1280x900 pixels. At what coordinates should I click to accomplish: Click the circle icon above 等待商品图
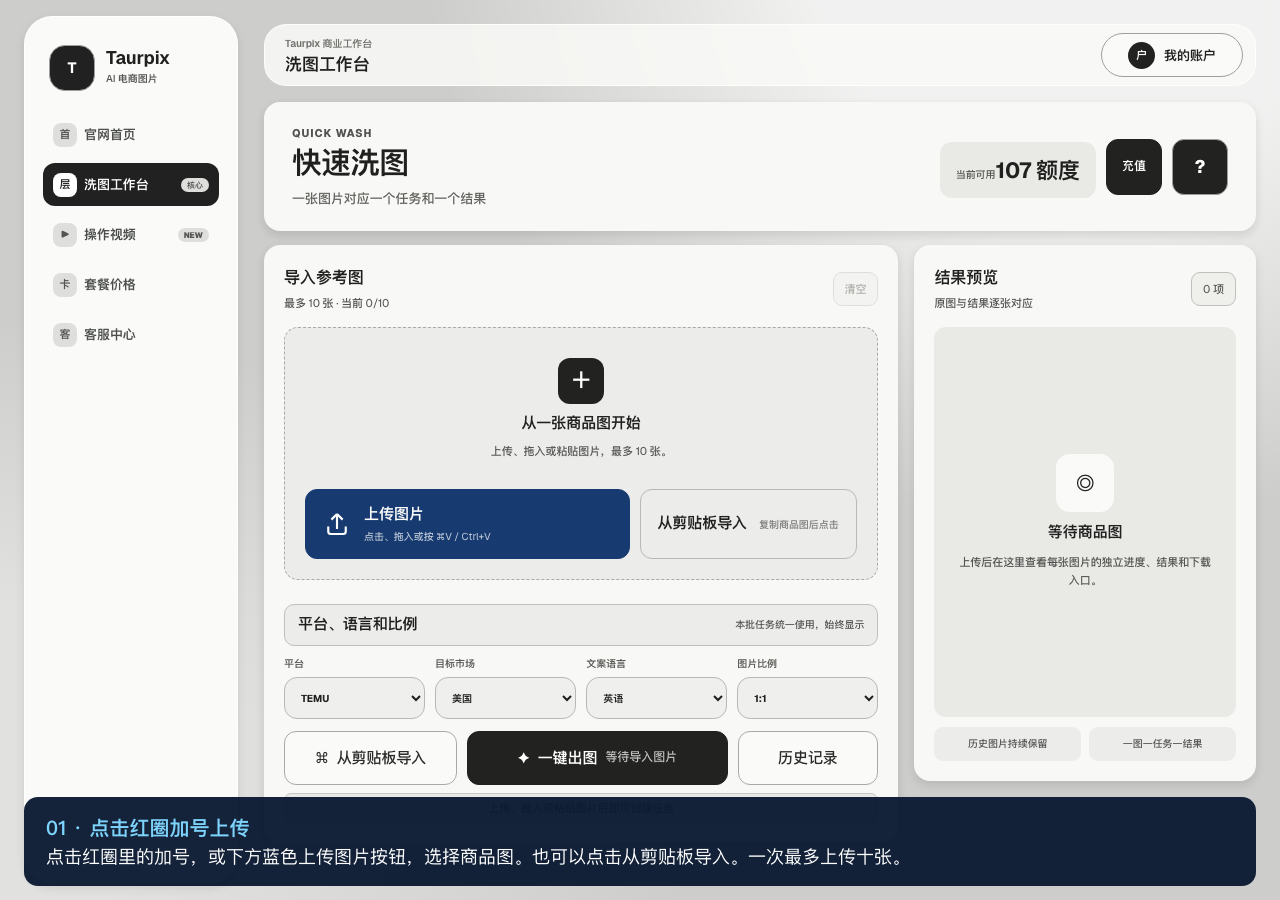1085,483
